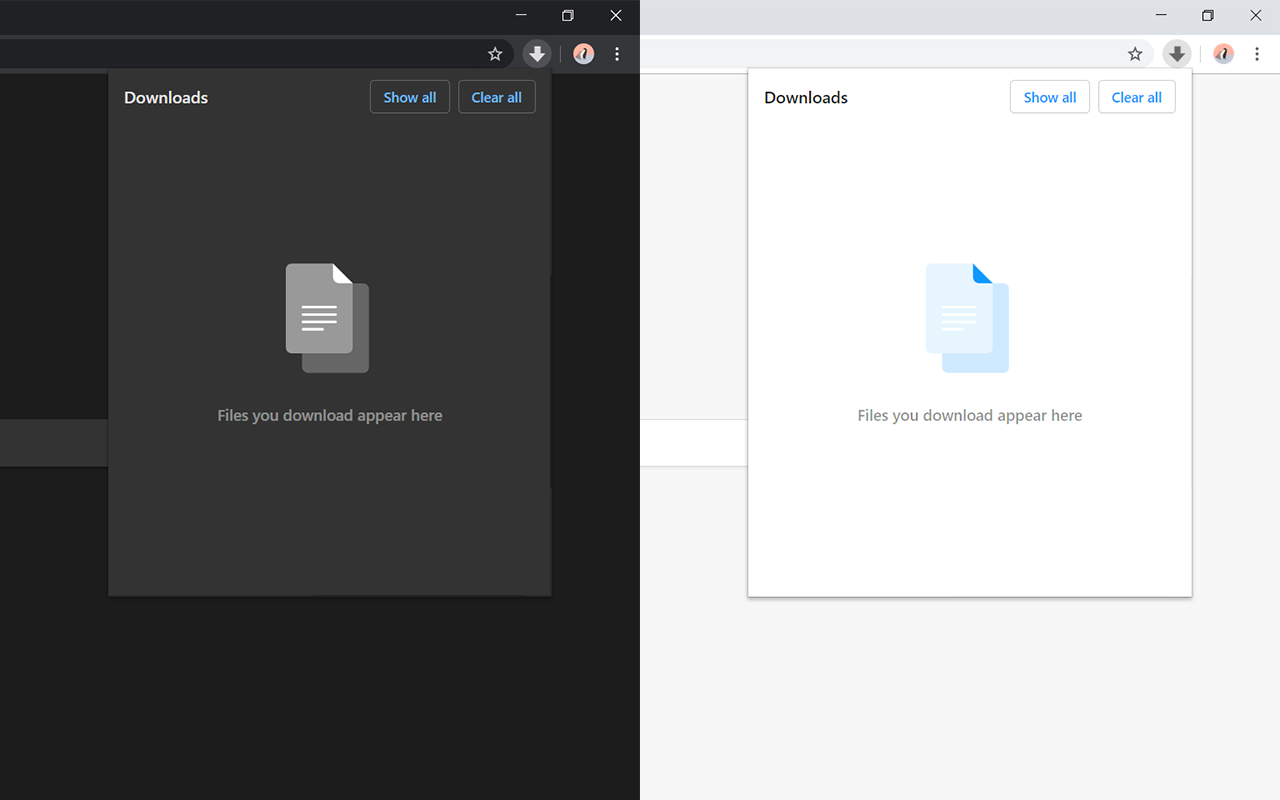Click the document placeholder icon in light Downloads panel

point(967,318)
